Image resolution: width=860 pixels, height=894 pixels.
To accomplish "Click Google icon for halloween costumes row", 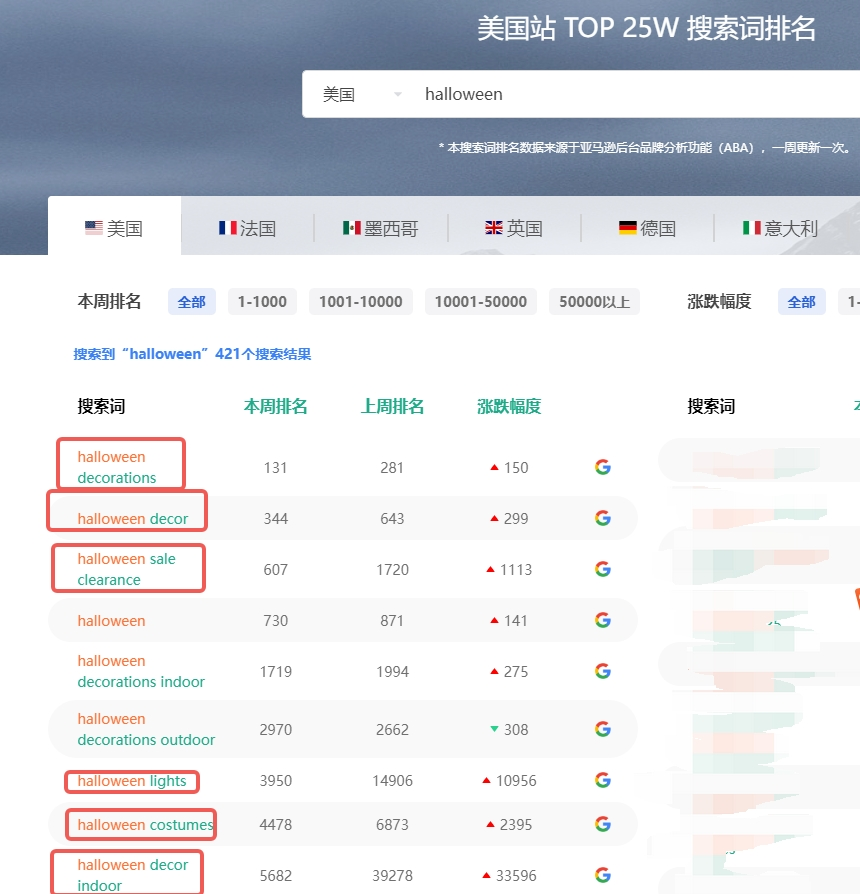I will (602, 824).
